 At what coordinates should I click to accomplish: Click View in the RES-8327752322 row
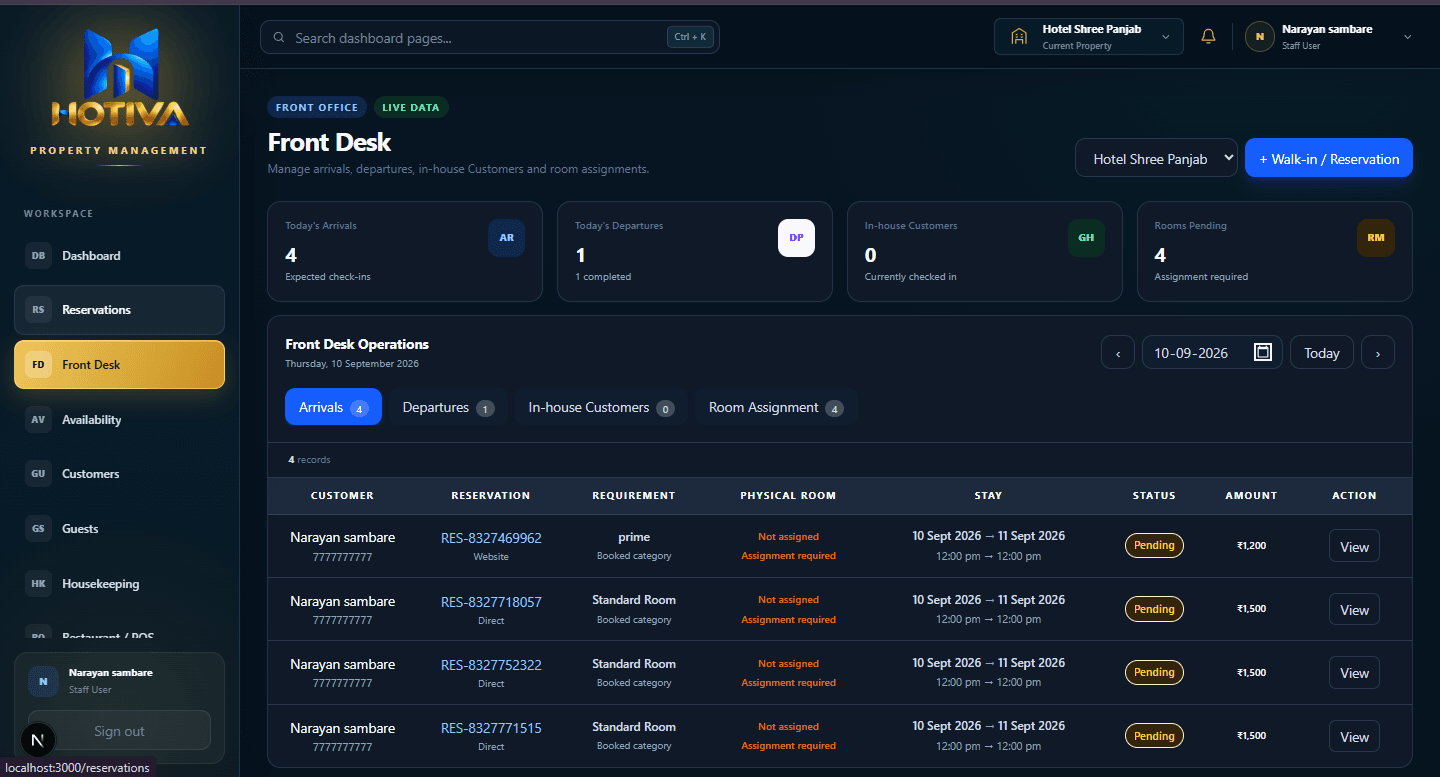click(1354, 673)
